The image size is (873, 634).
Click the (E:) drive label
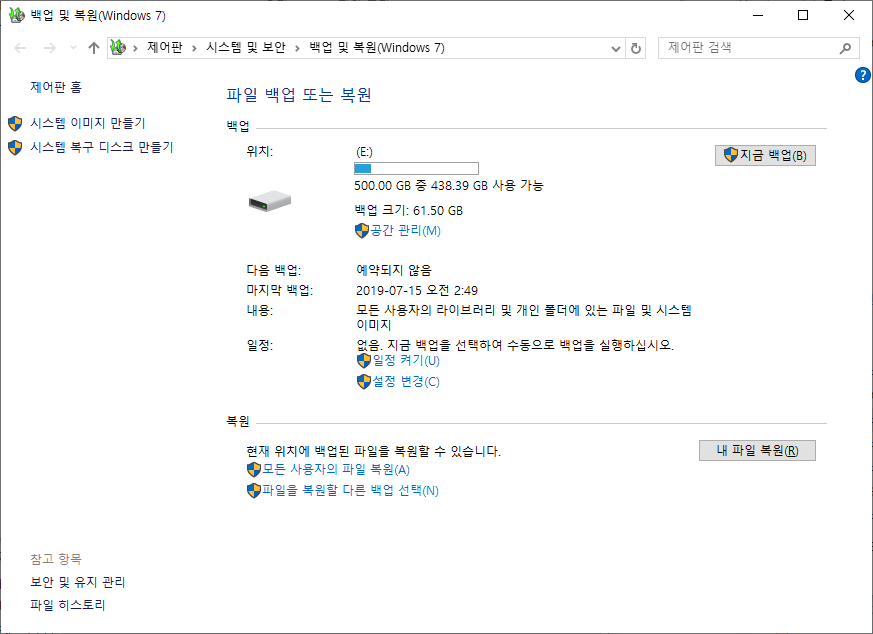(x=364, y=152)
